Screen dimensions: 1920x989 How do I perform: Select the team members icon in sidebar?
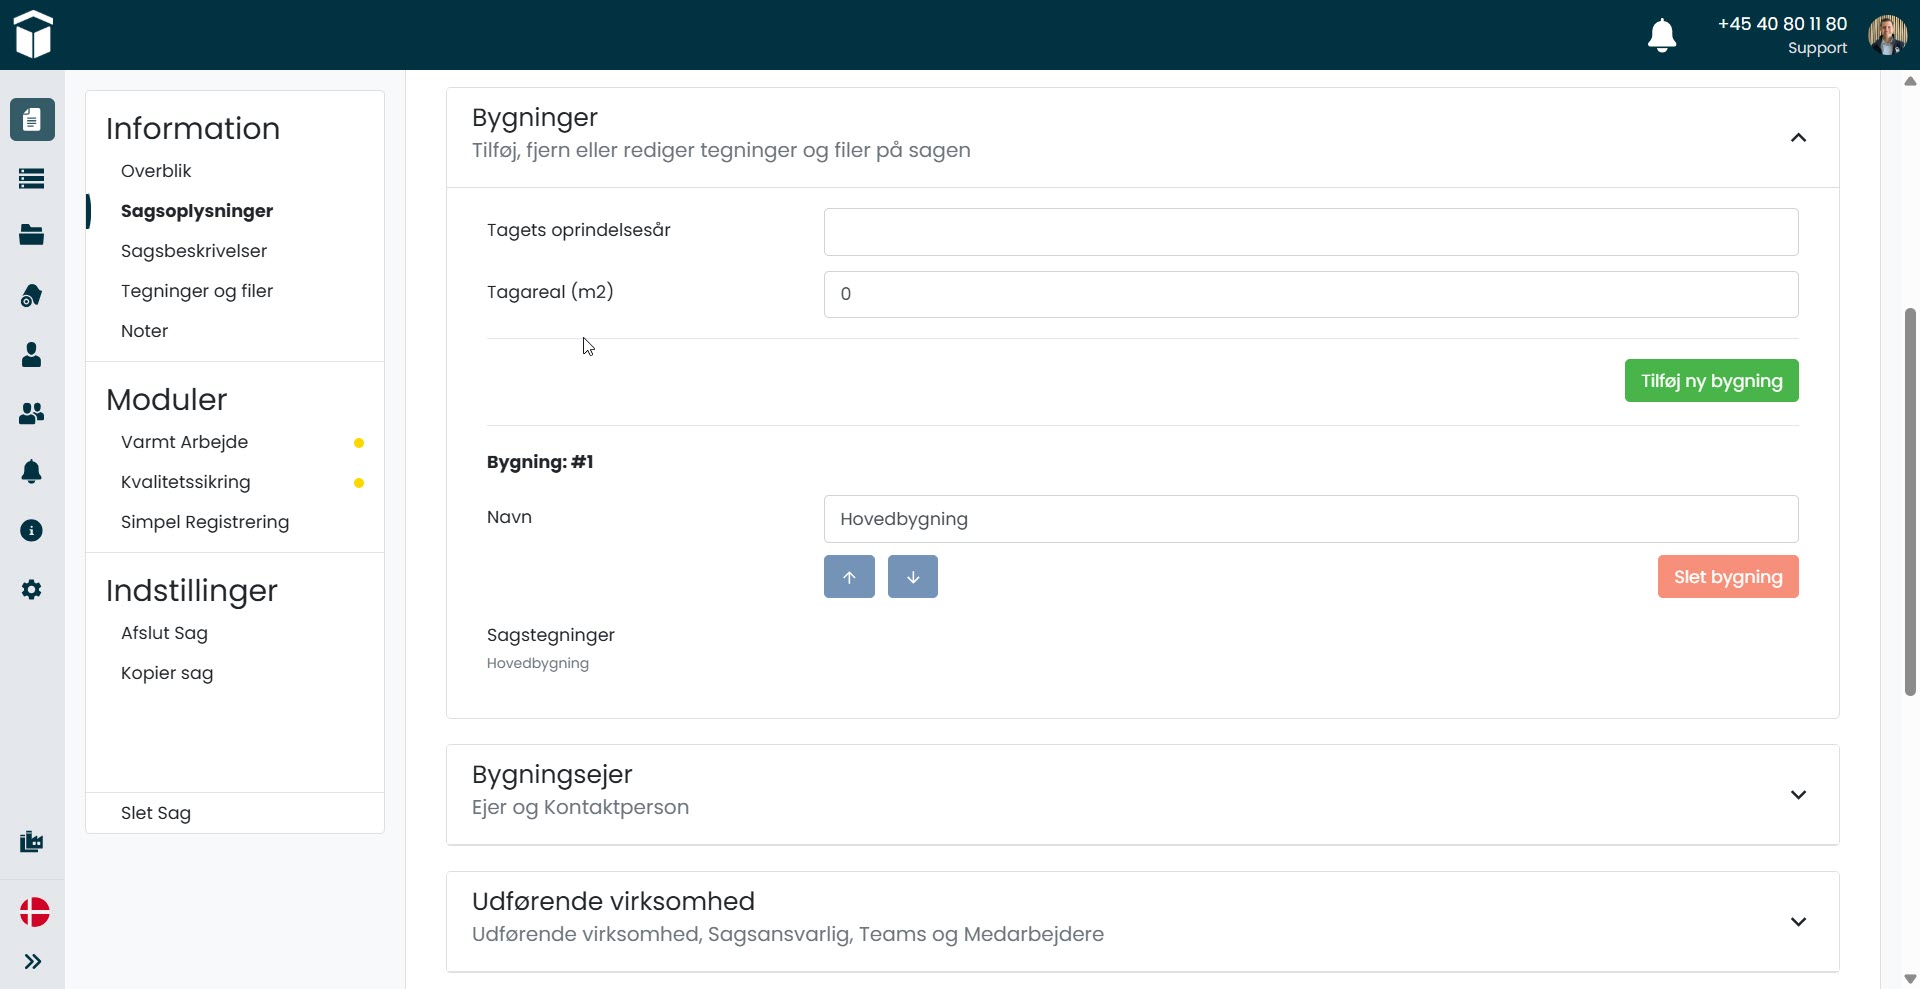31,413
